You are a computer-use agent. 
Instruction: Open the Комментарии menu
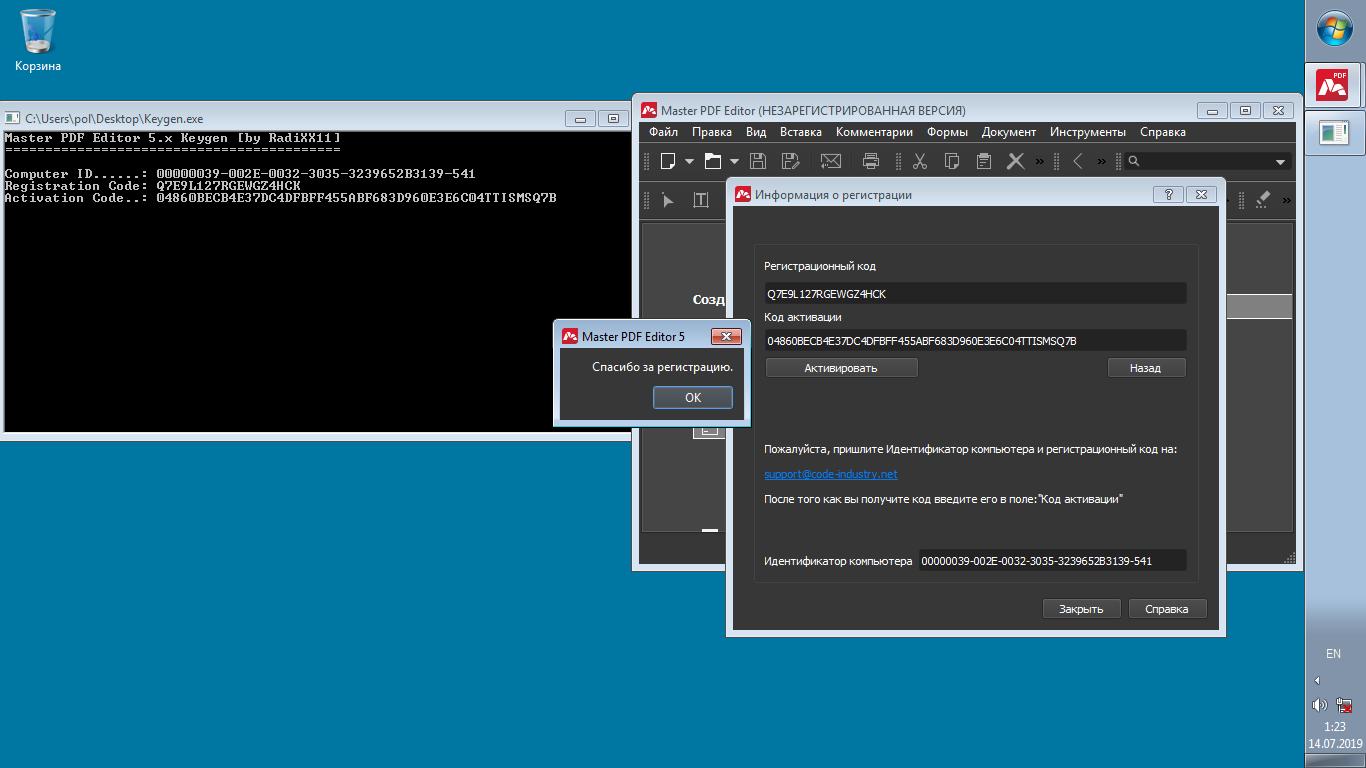[x=875, y=132]
